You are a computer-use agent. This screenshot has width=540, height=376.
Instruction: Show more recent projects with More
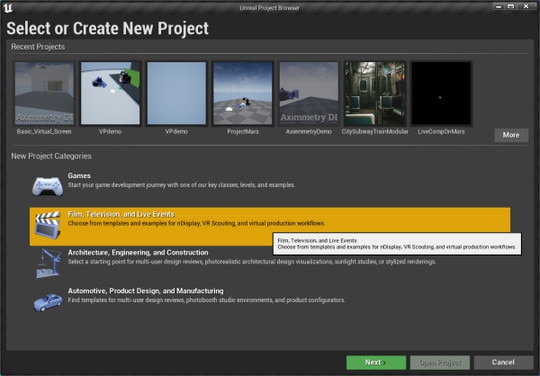511,135
